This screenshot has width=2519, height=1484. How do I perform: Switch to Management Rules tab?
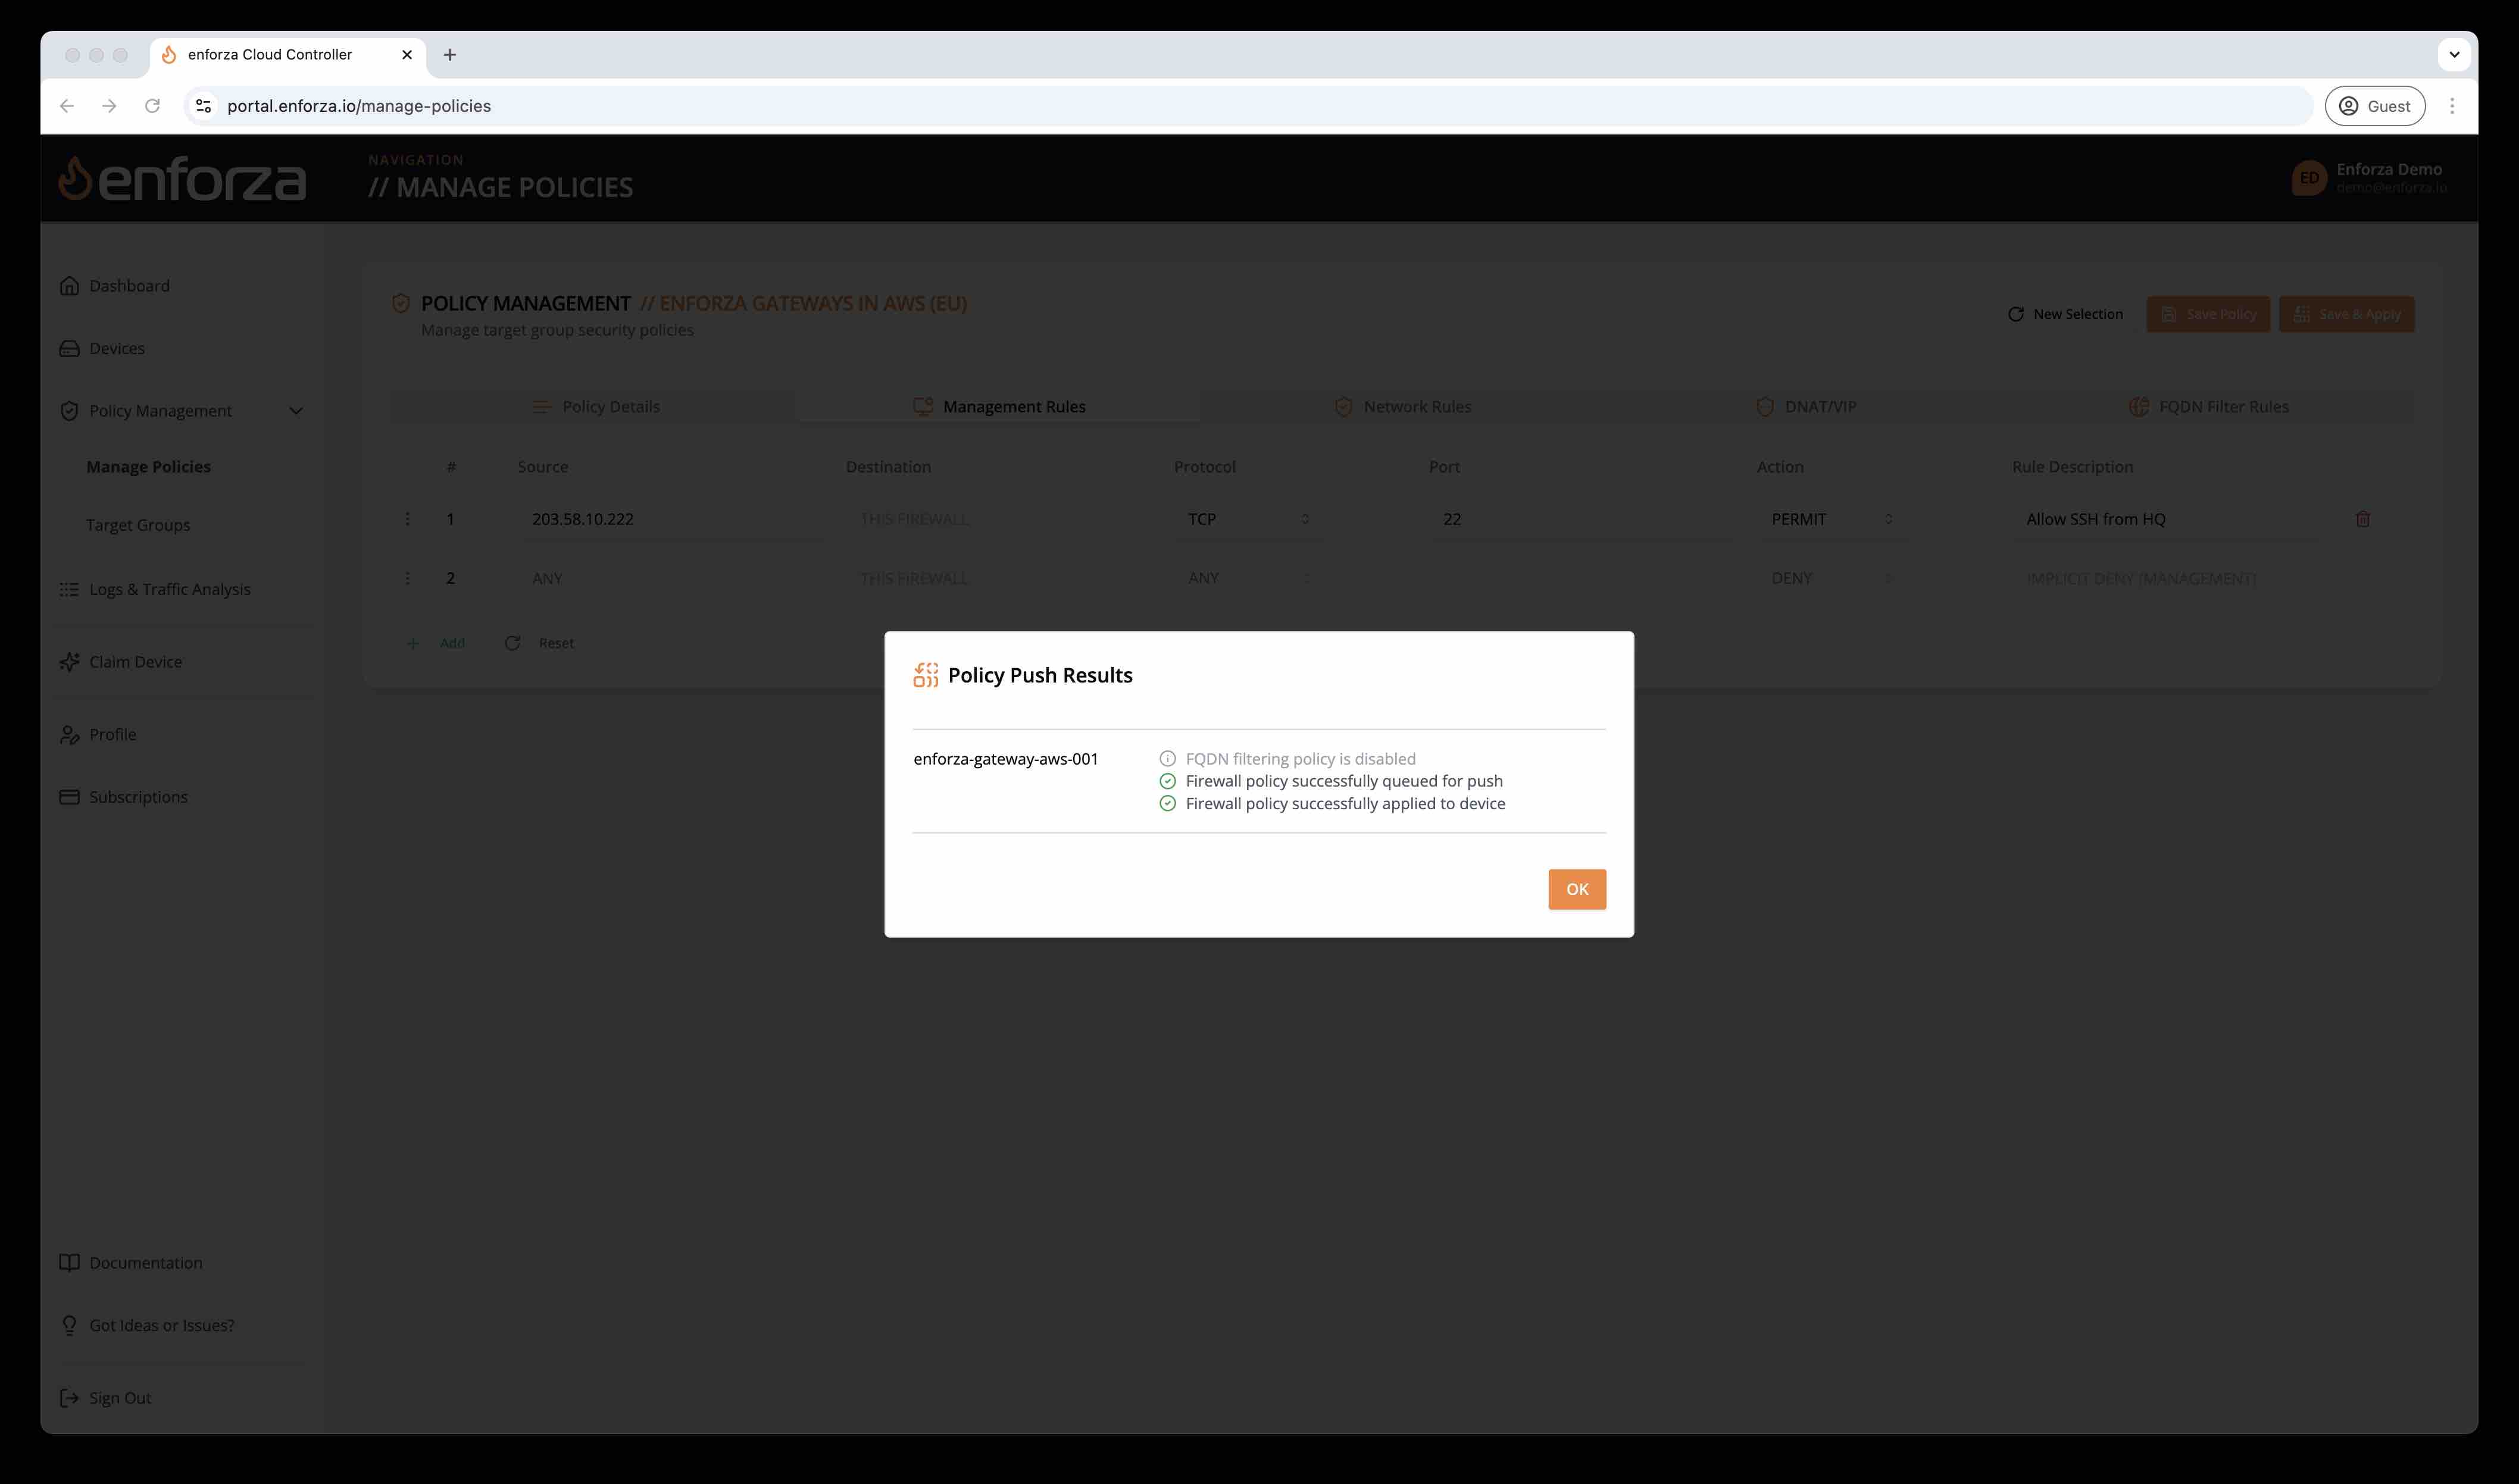tap(999, 407)
